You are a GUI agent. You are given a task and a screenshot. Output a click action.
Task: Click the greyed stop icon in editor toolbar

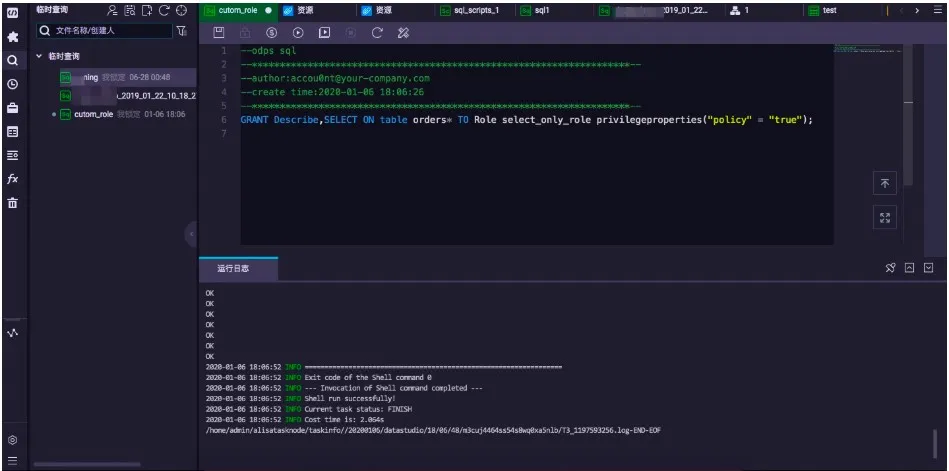[350, 33]
